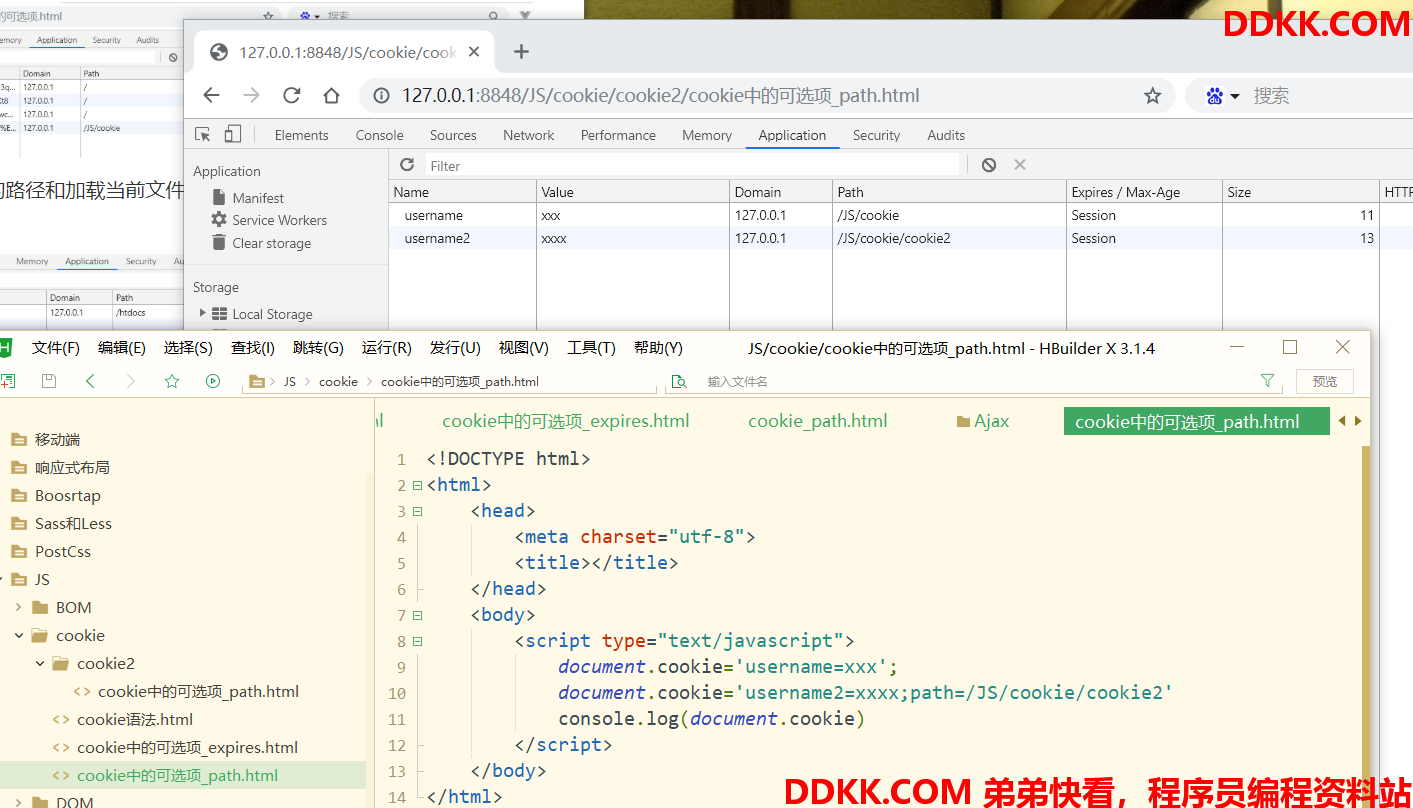Clear all cookies with the block icon
This screenshot has width=1413, height=808.
988,165
